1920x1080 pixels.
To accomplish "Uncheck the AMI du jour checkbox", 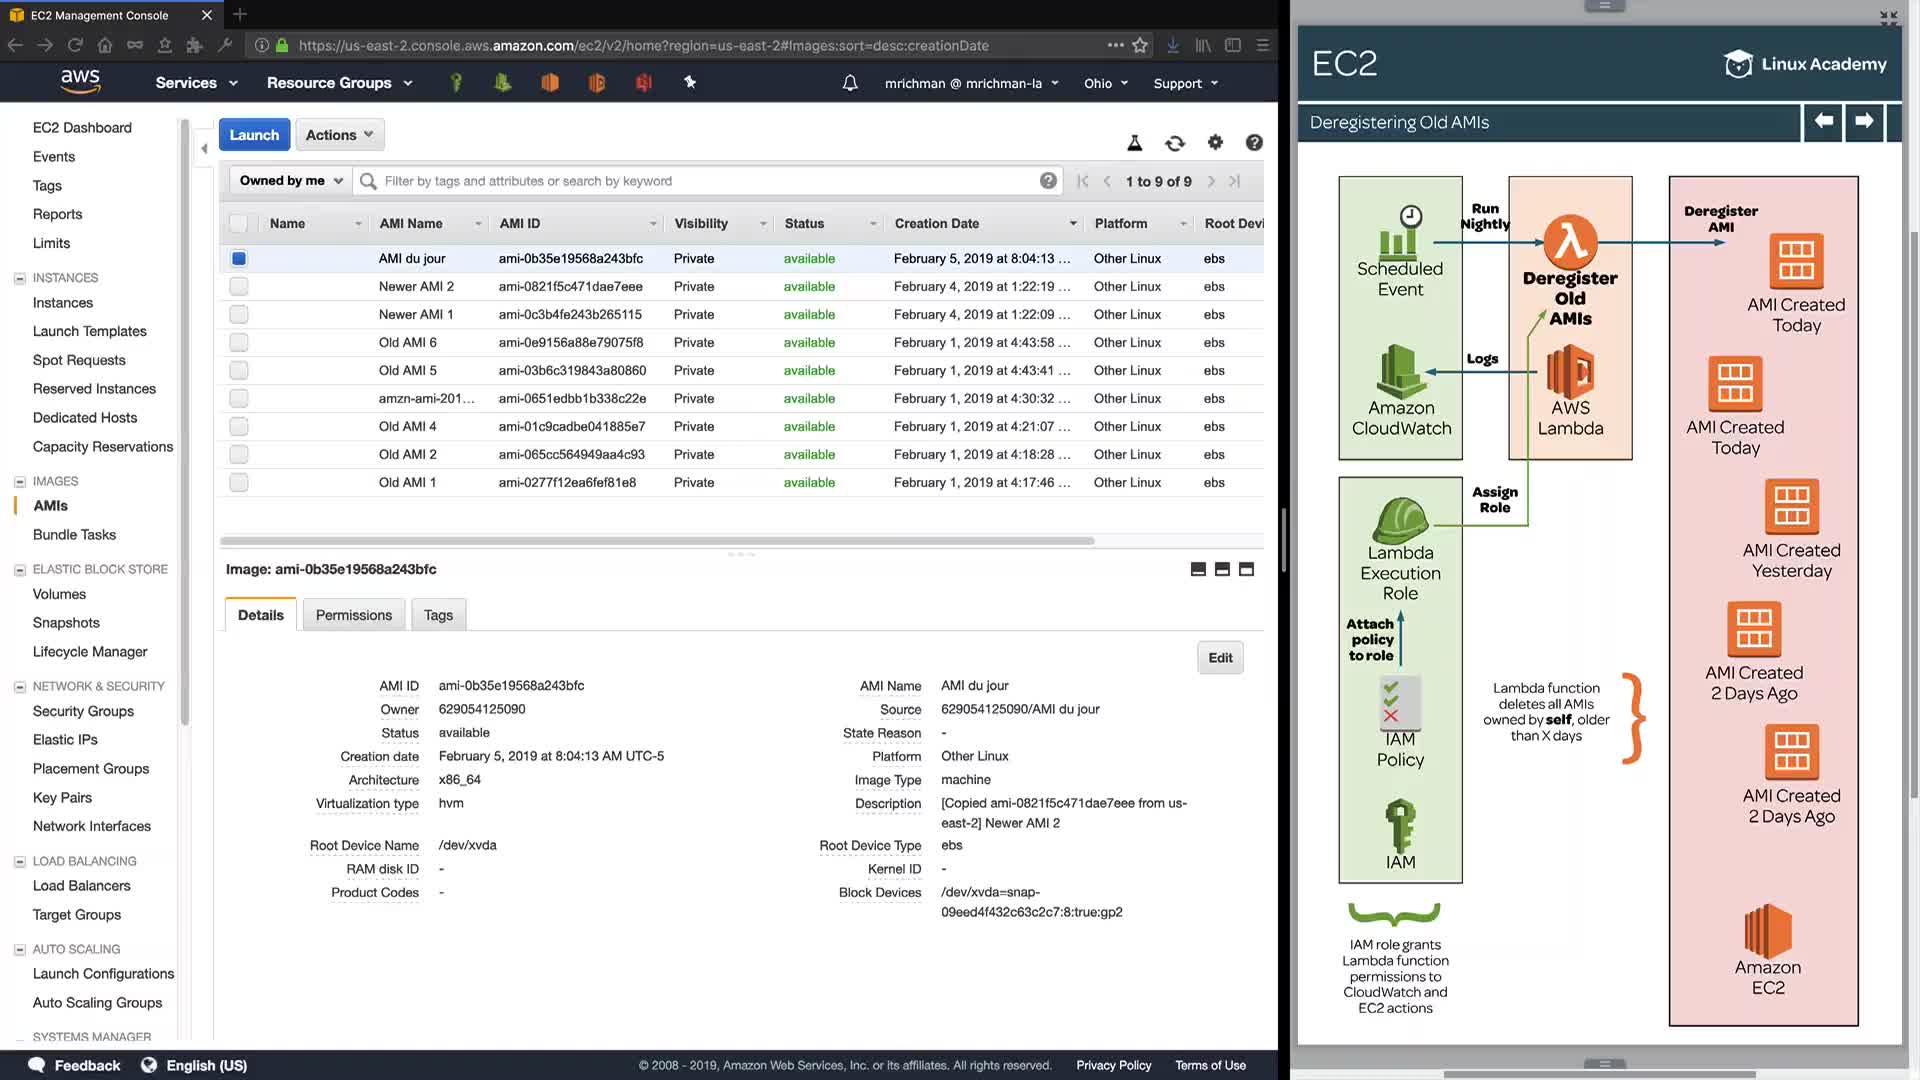I will pyautogui.click(x=239, y=259).
